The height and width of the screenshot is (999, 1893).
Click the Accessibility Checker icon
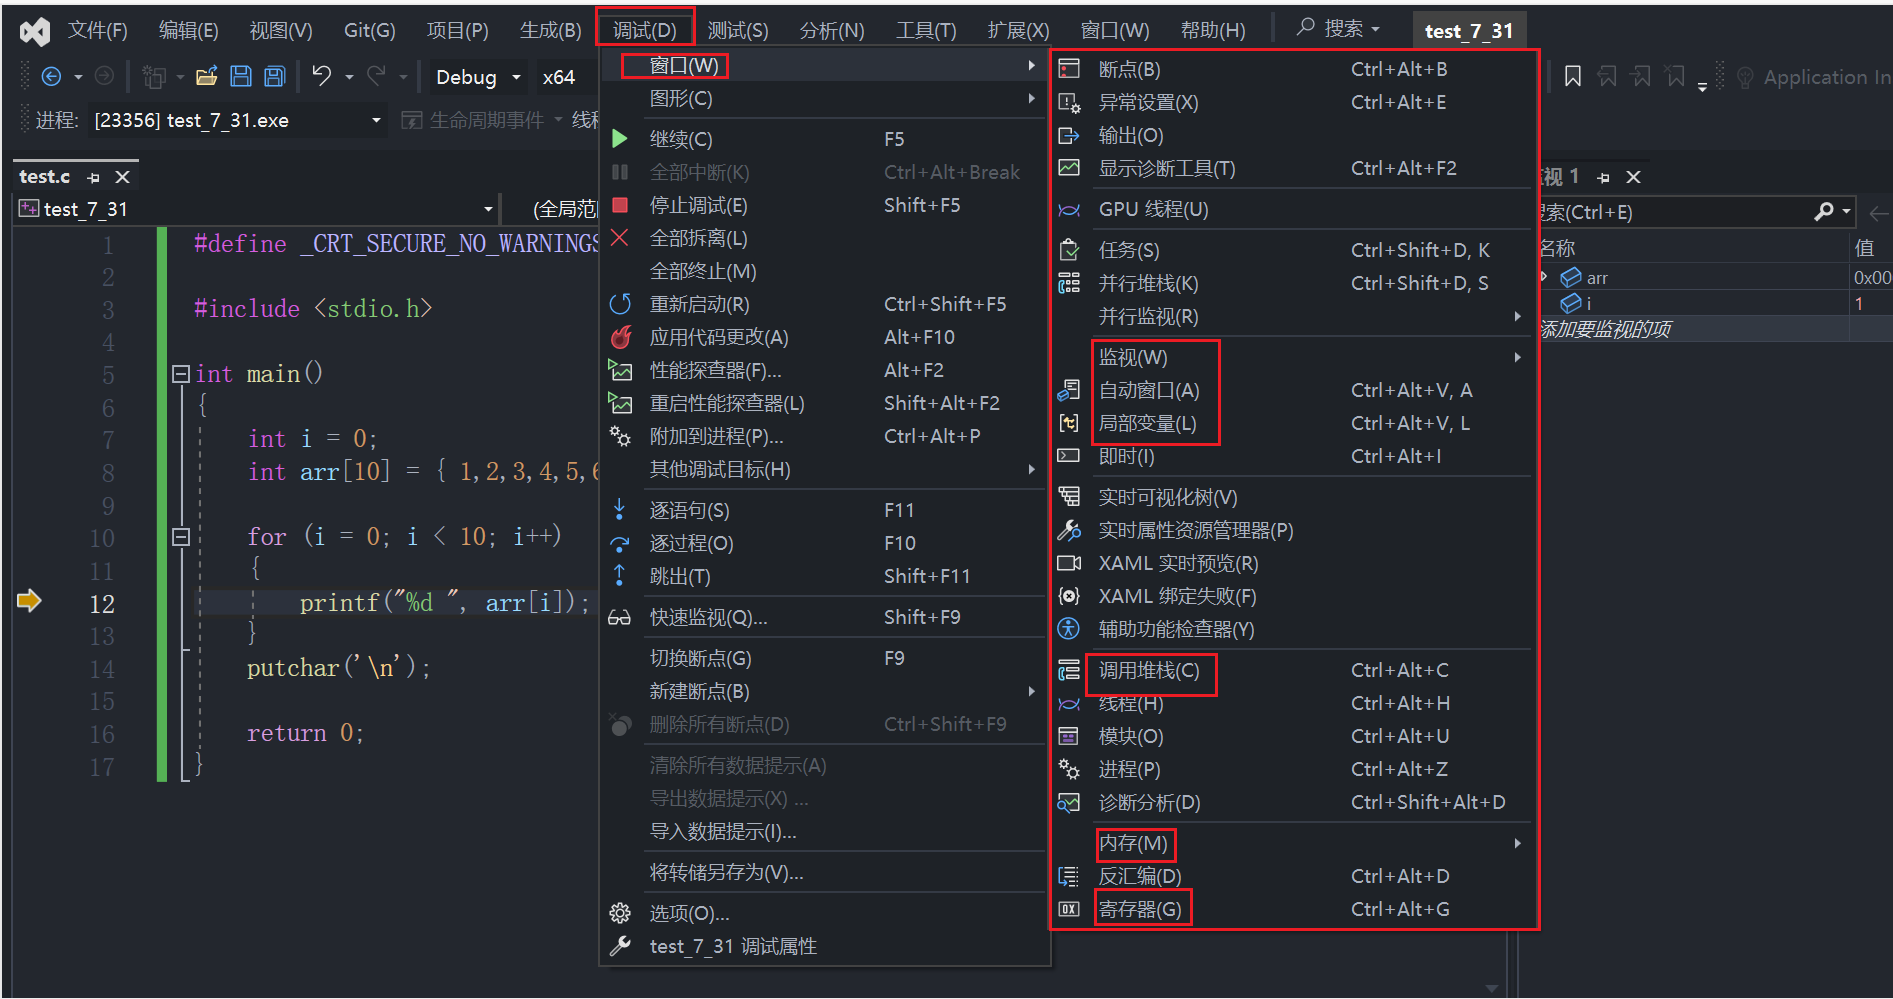1069,629
